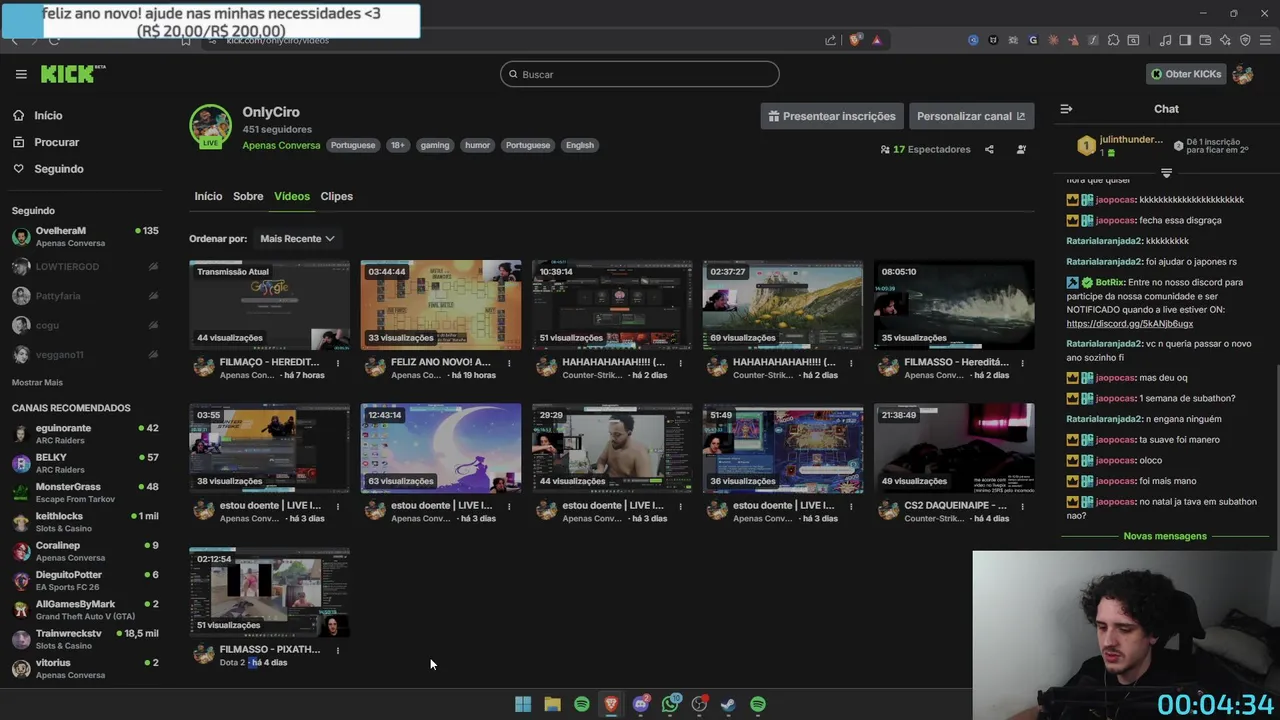Click Mostrar Mais in sidebar

tap(37, 382)
